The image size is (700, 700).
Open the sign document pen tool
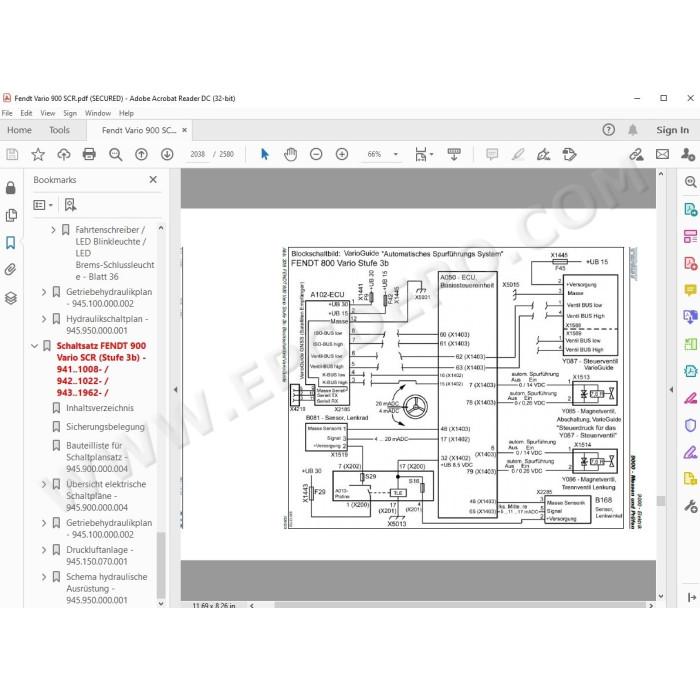(544, 154)
